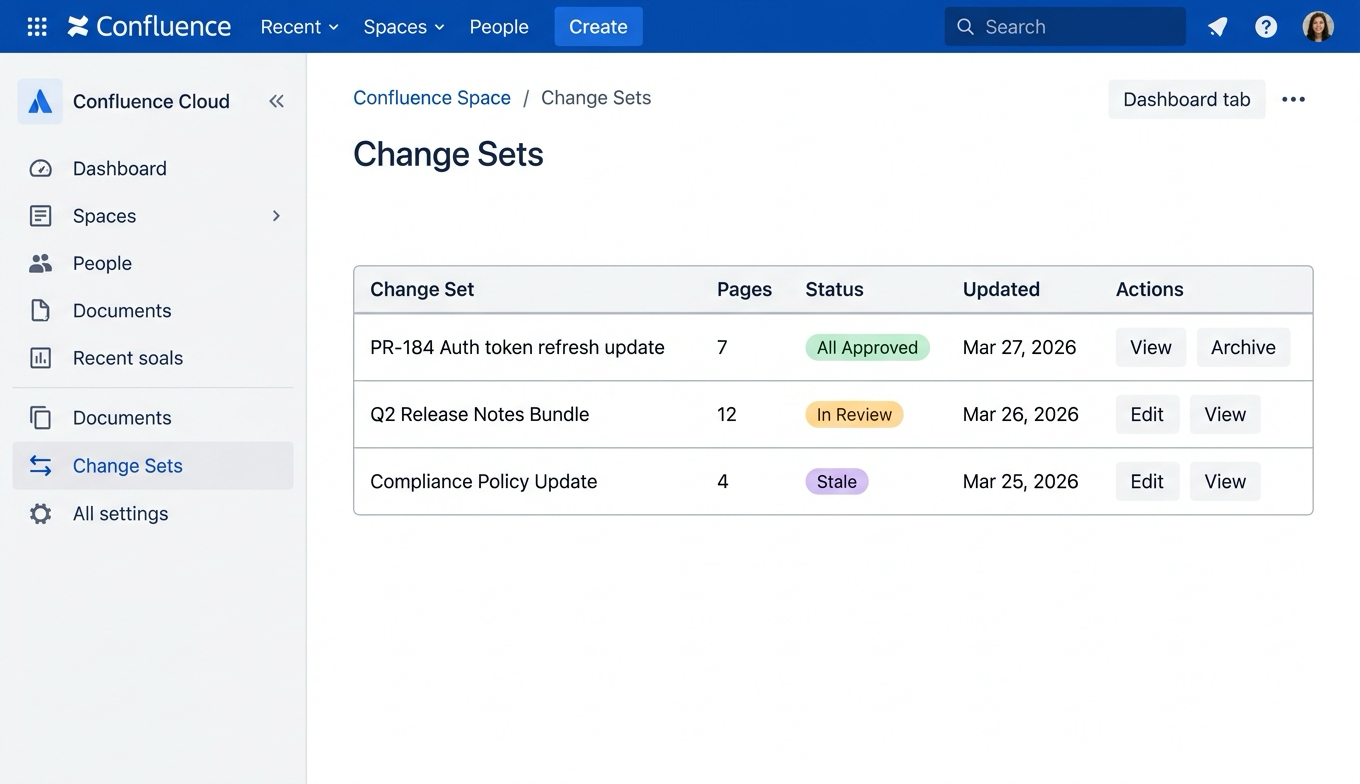
Task: Select People in the top navigation
Action: pyautogui.click(x=499, y=27)
